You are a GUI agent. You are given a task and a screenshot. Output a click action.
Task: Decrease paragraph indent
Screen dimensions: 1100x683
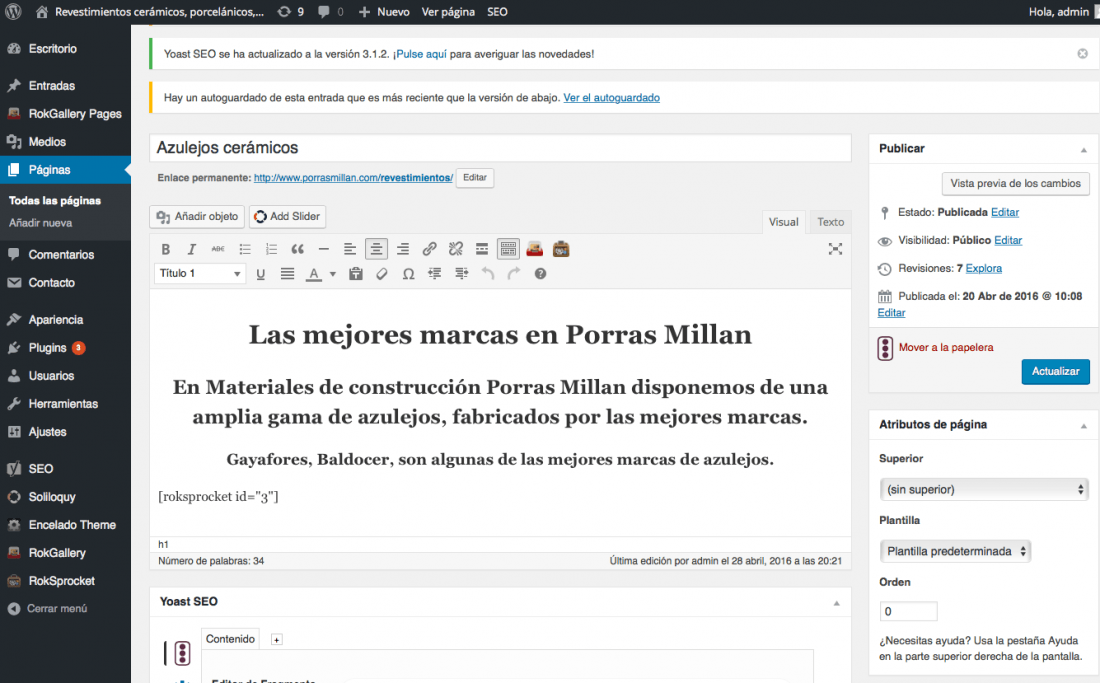pos(435,274)
